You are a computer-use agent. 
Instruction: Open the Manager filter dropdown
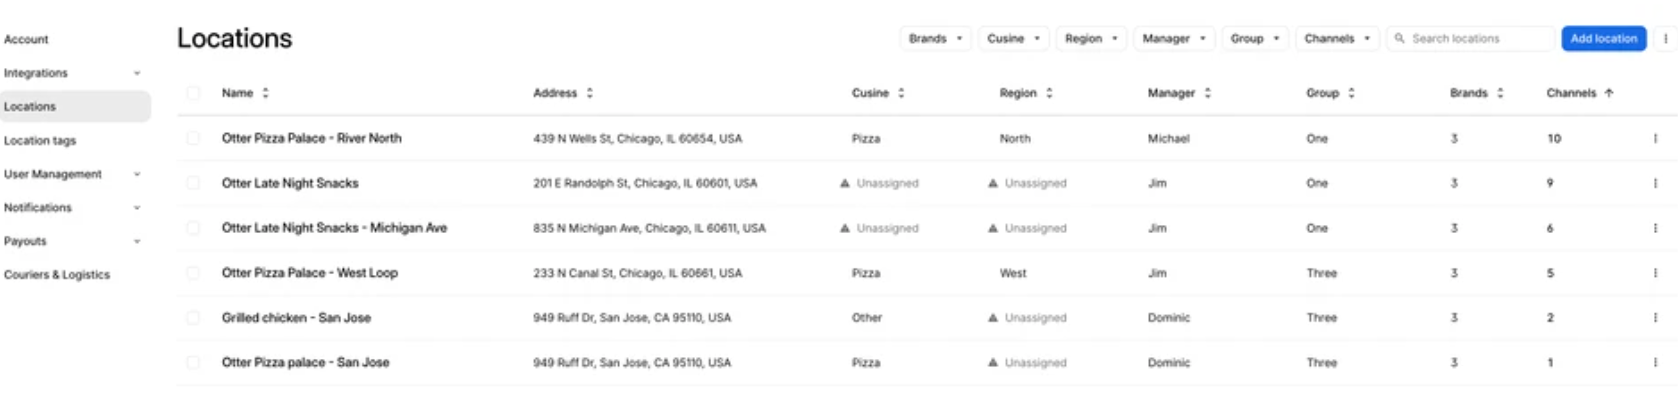coord(1174,39)
